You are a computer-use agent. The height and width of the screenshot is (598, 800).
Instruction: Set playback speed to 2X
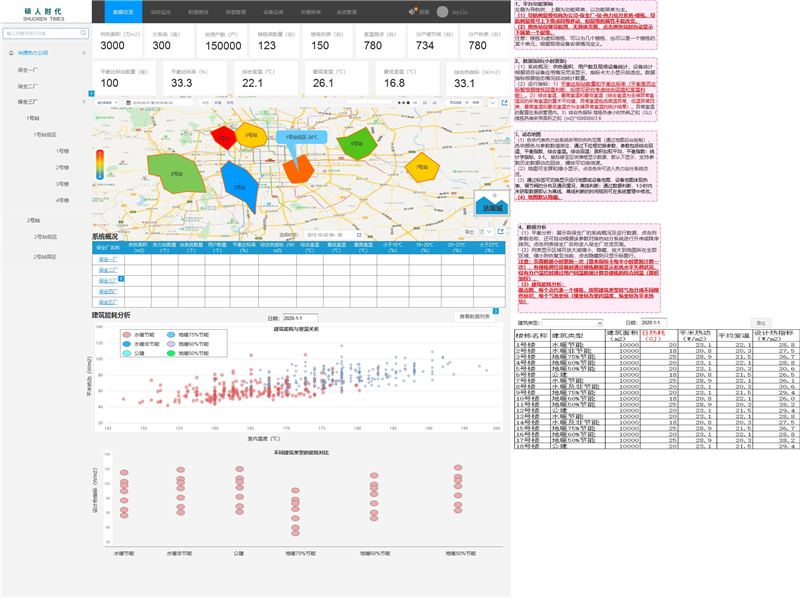[x=425, y=103]
